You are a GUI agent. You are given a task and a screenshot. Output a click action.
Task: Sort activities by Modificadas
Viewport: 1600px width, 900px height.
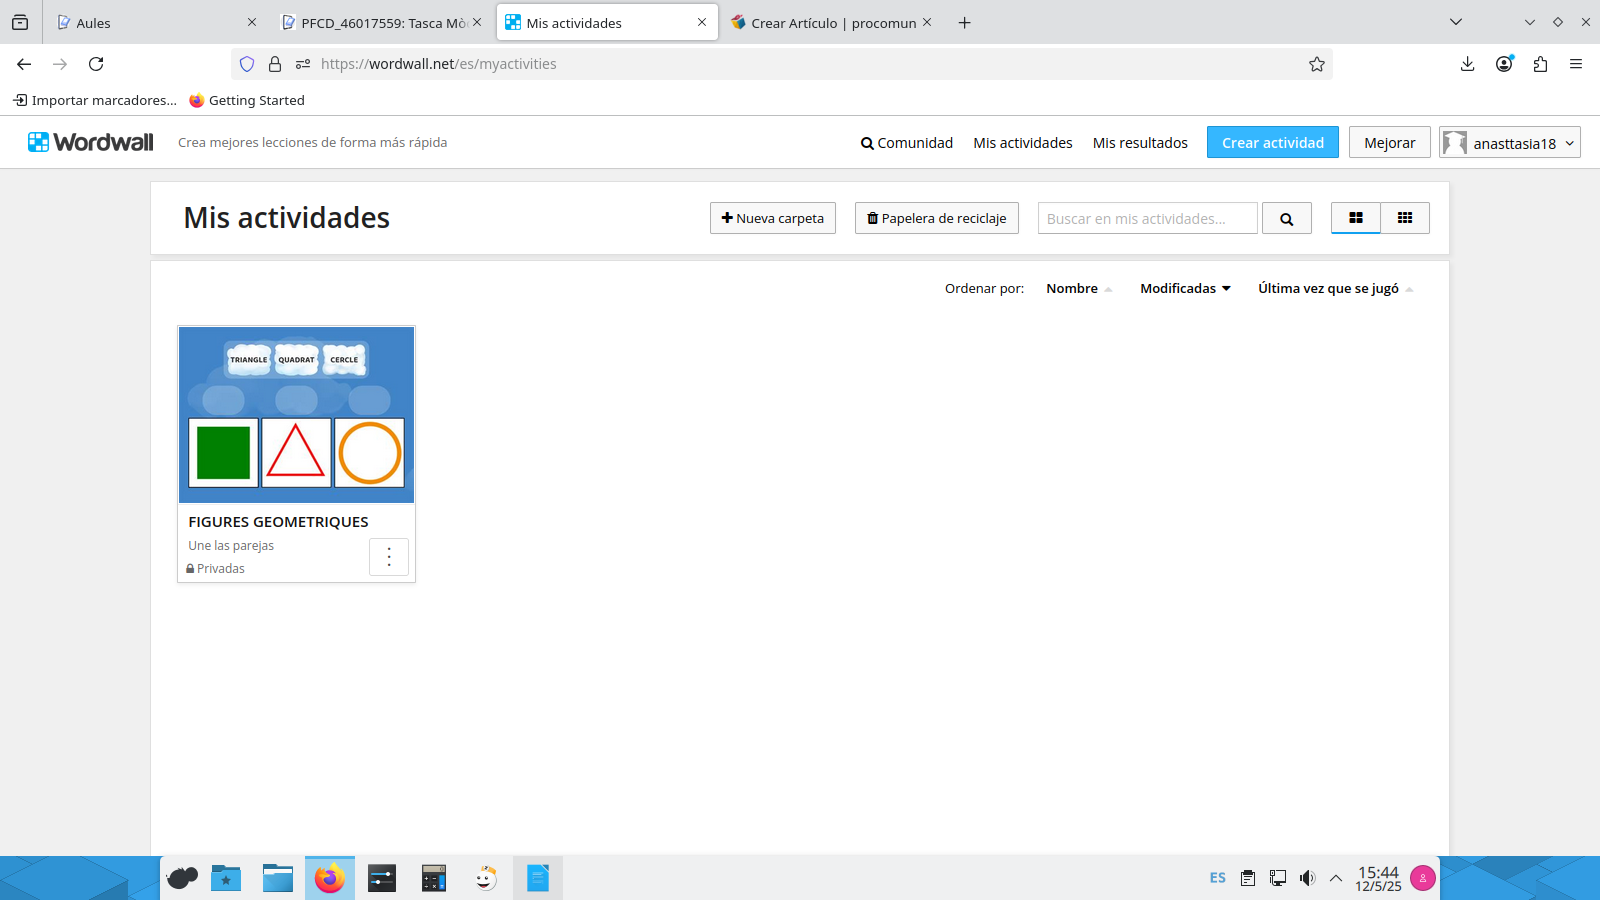(1185, 288)
